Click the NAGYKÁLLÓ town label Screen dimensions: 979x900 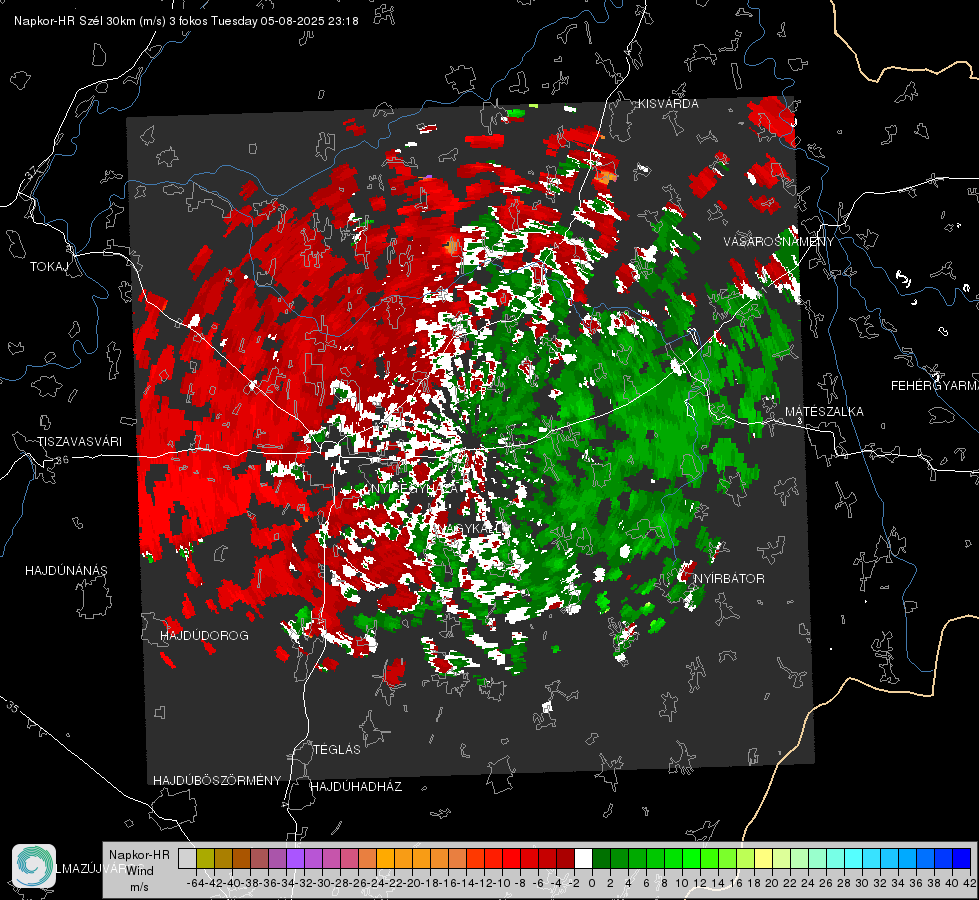471,528
